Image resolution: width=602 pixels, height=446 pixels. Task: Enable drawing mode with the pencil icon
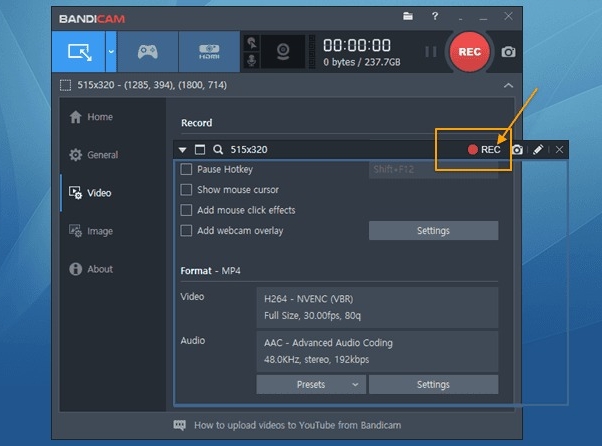point(538,150)
